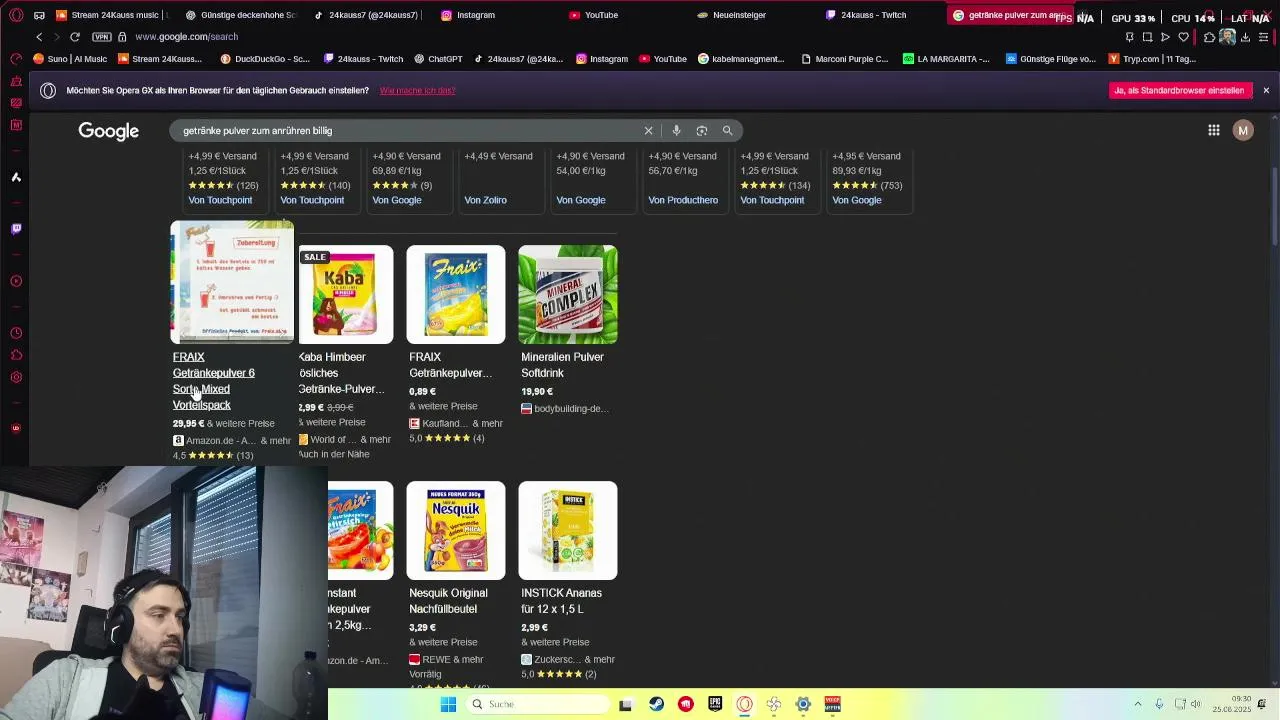Open the Twitch sidebar panel
The image size is (1280, 720).
(16, 229)
